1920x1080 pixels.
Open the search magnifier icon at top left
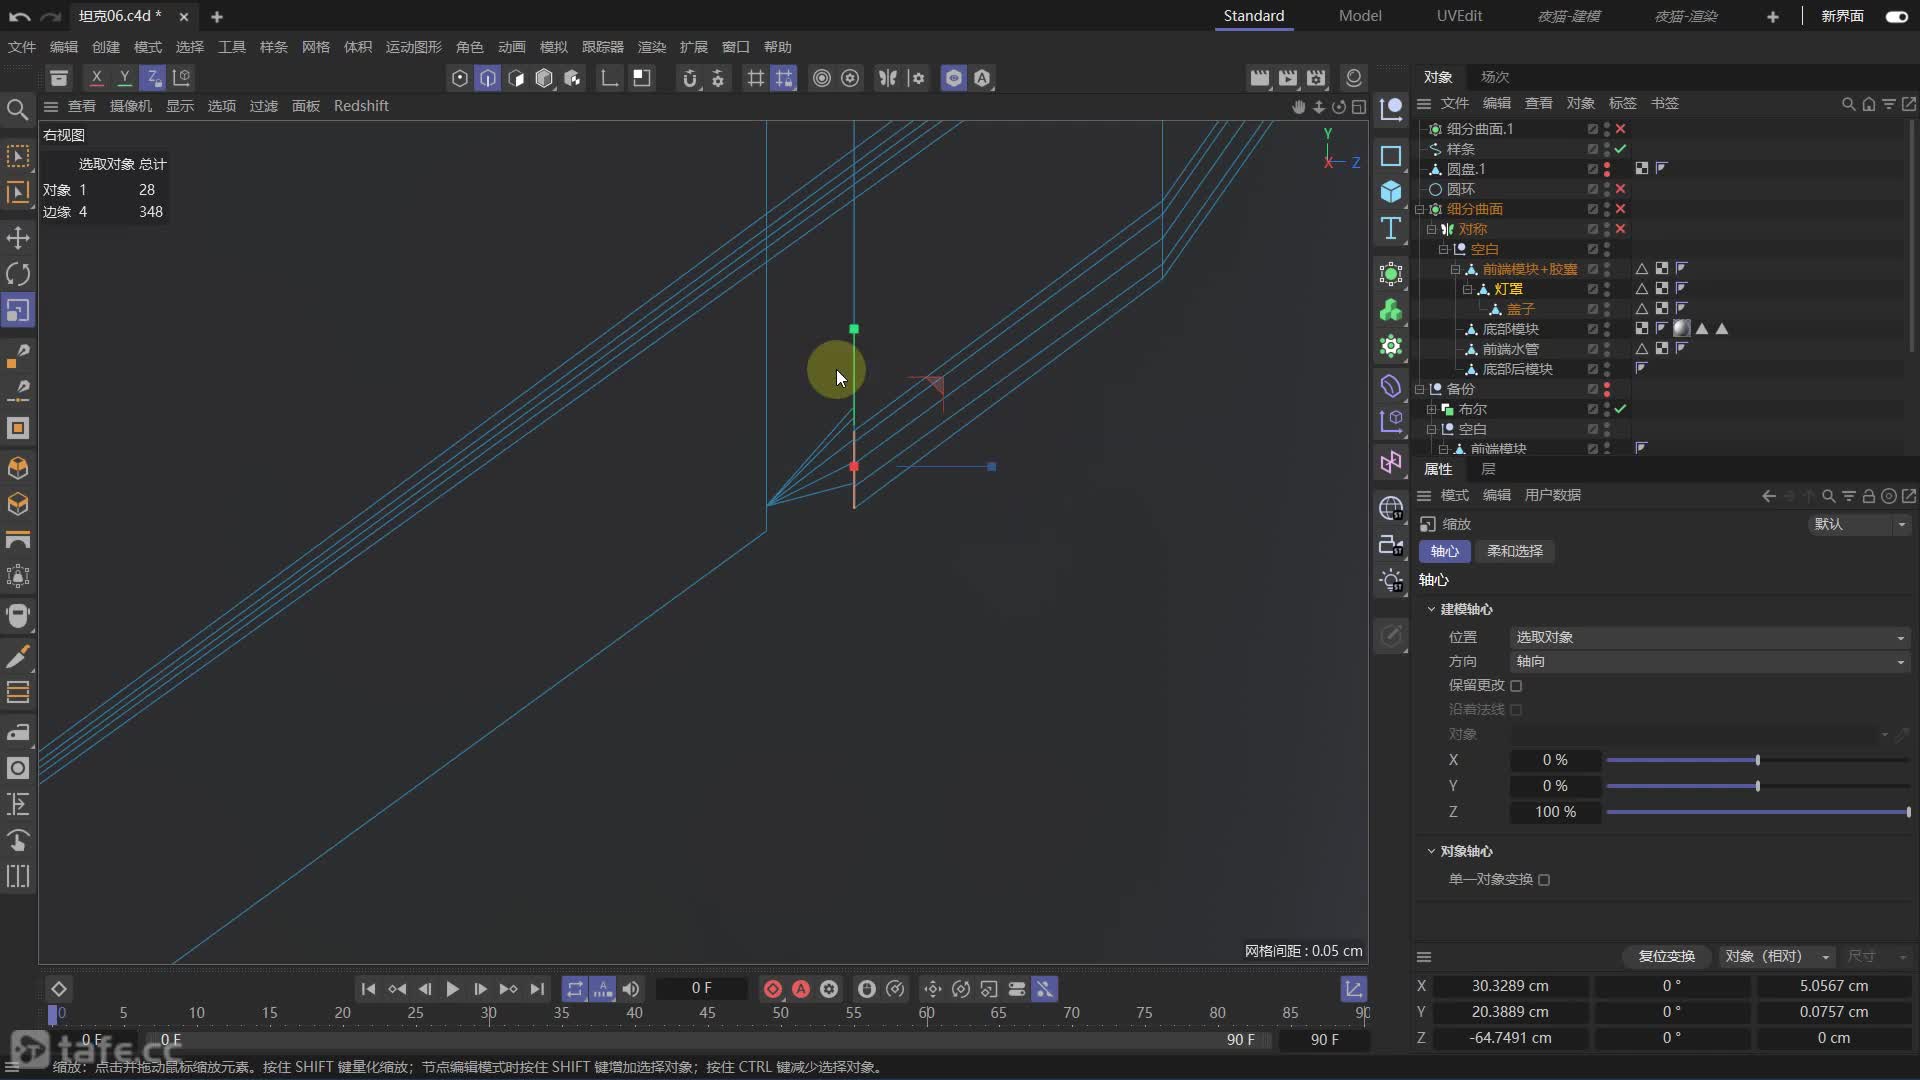pos(17,110)
